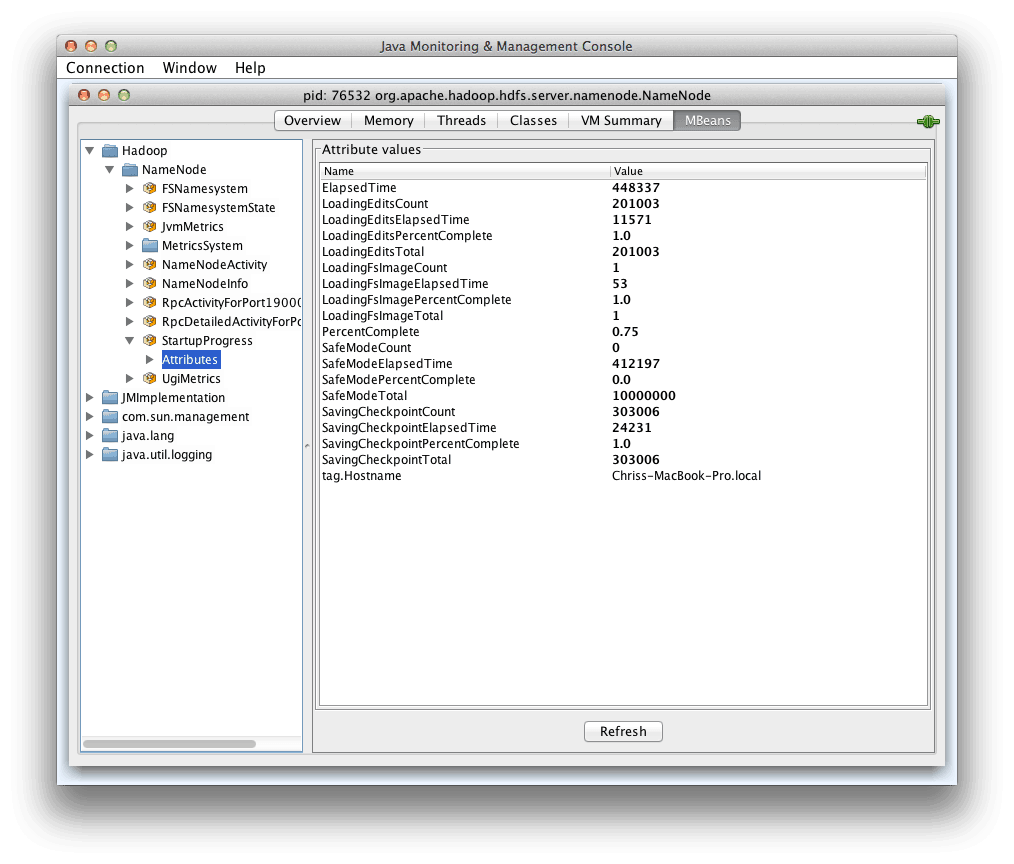
Task: Collapse the Hadoop tree node
Action: tap(90, 151)
